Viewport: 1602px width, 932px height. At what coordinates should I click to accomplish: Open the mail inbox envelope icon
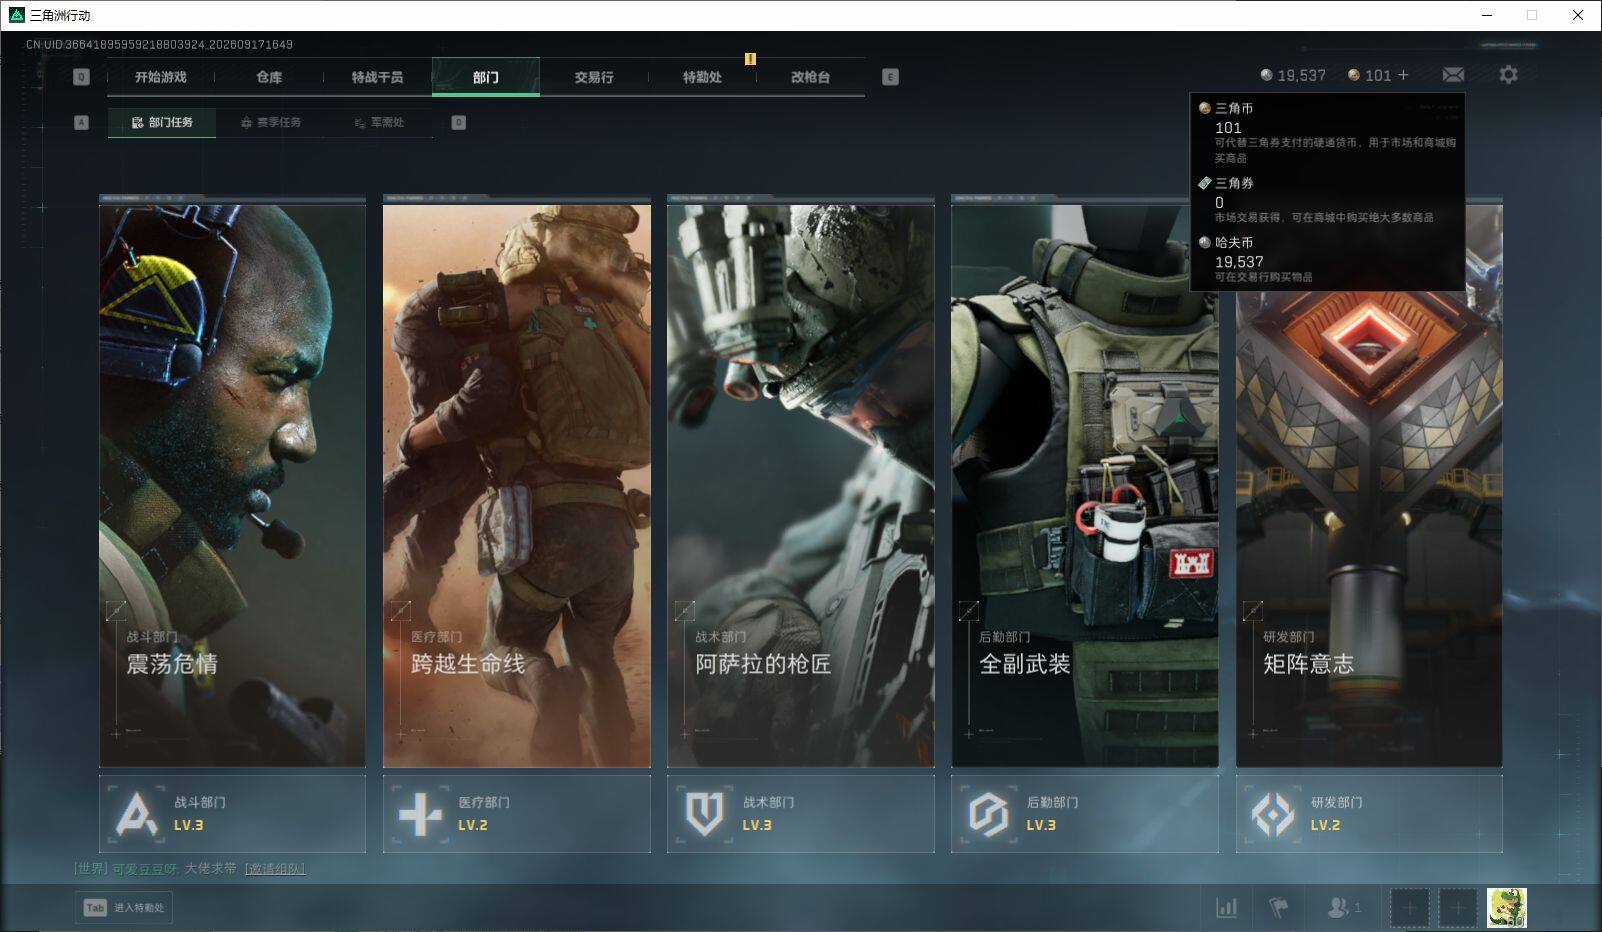1453,75
